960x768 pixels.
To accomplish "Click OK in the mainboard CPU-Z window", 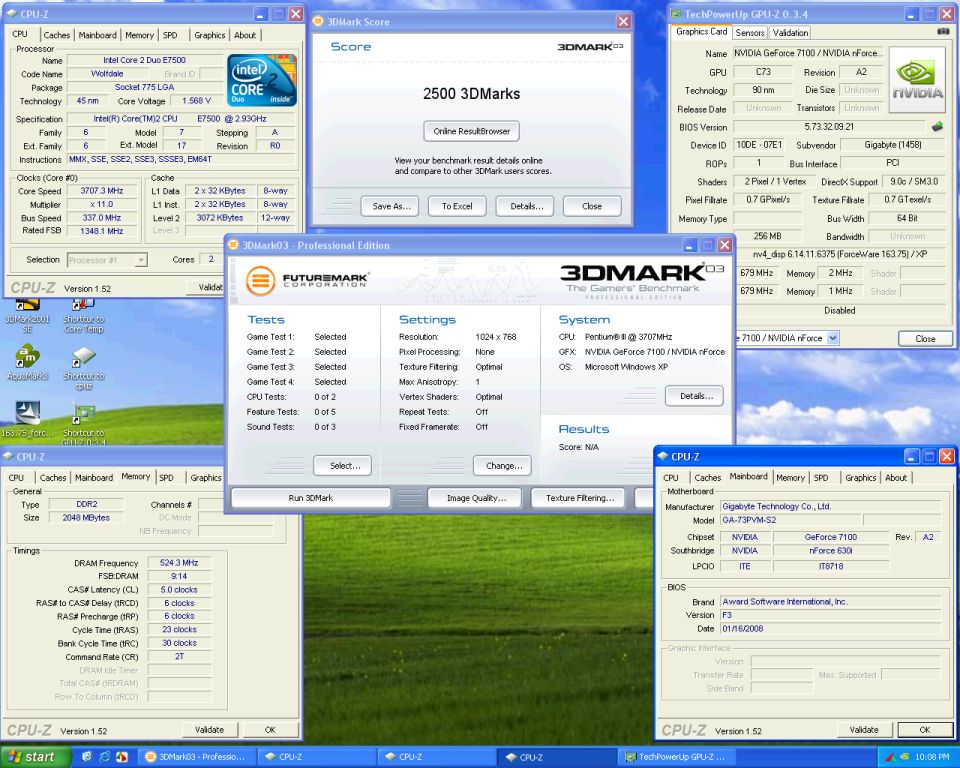I will [x=925, y=730].
